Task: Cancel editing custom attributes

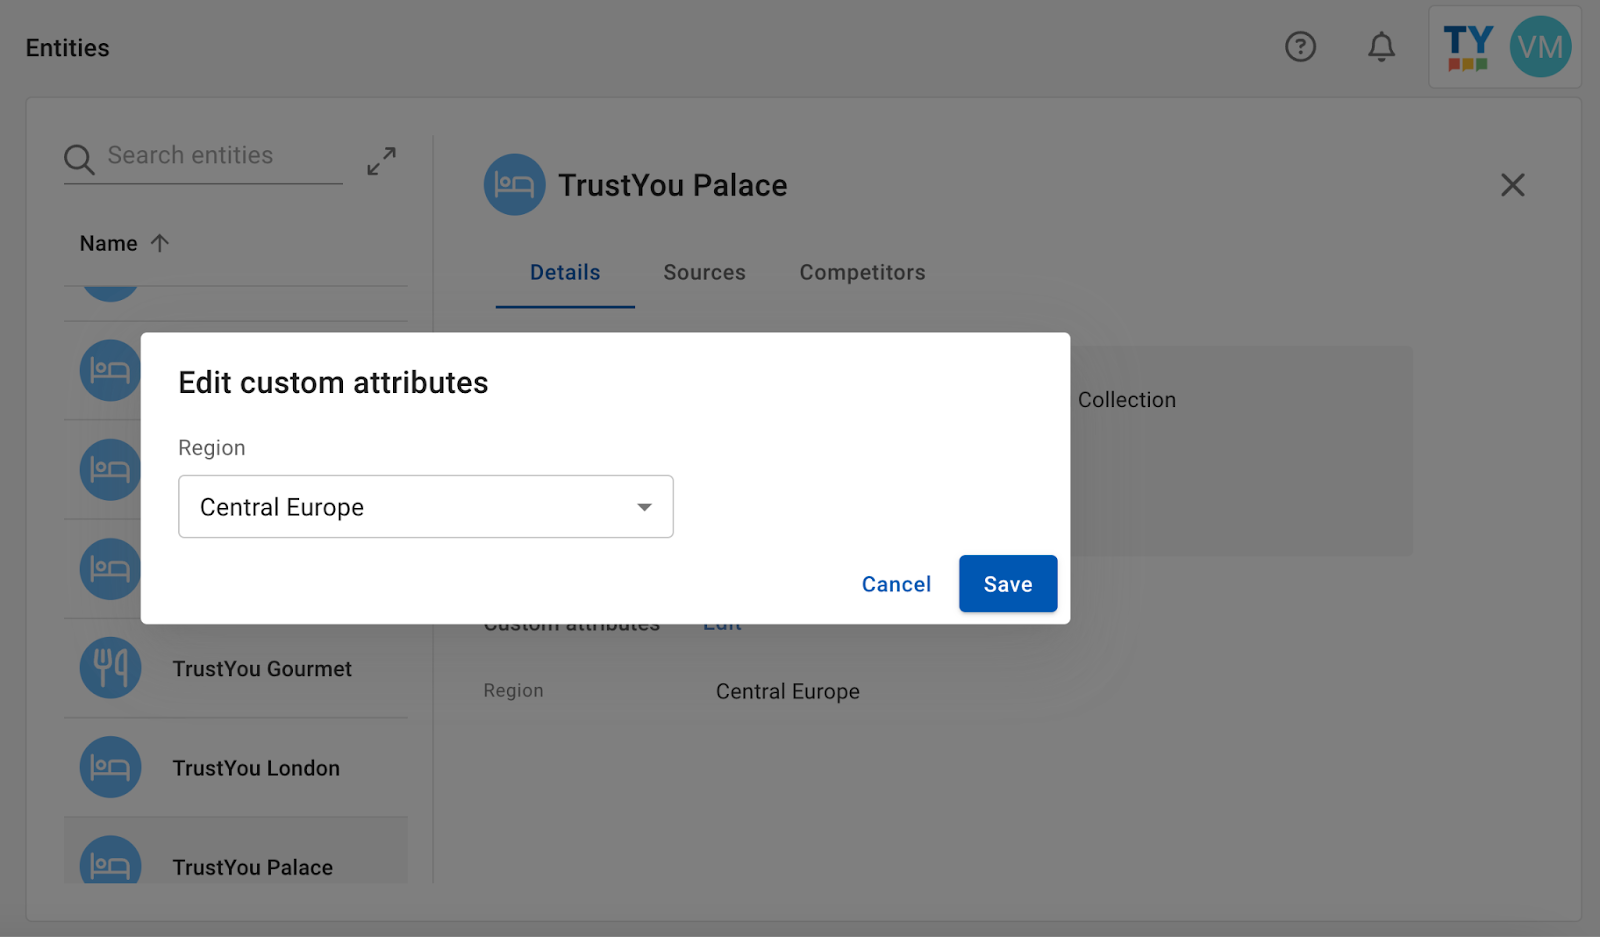Action: 896,584
